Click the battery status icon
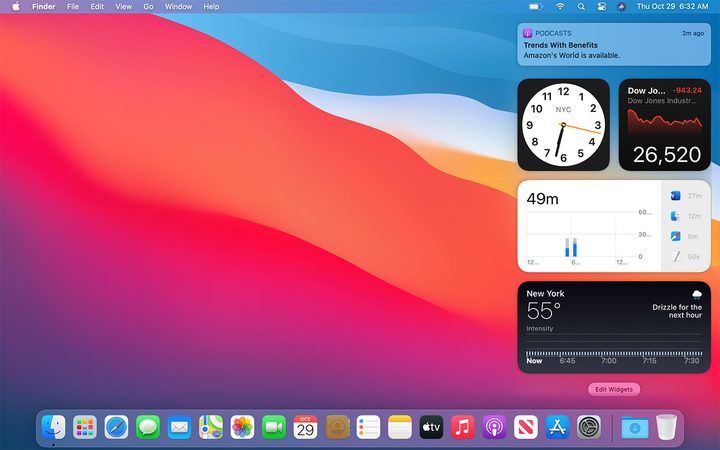Viewport: 720px width, 450px height. point(535,6)
